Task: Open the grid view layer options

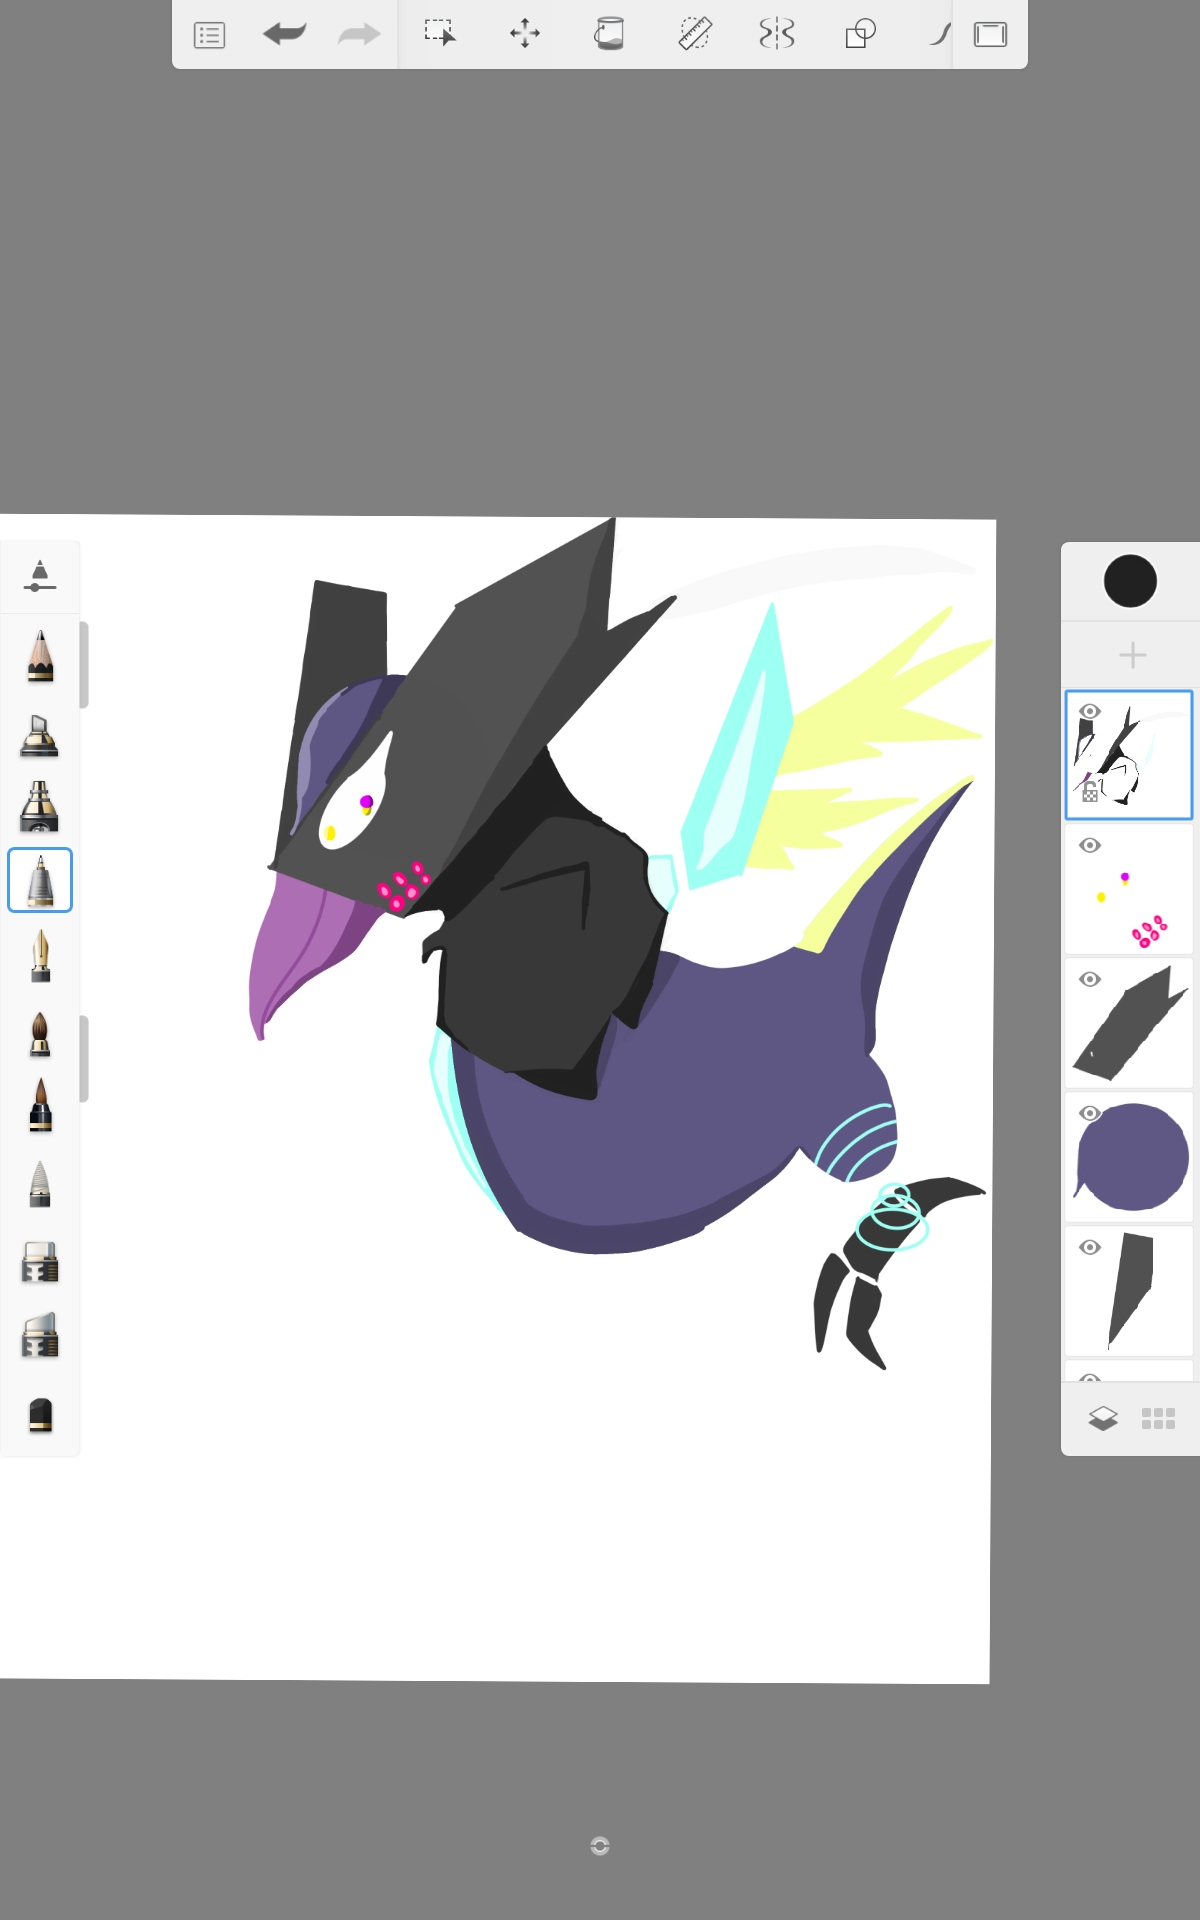Action: (x=1158, y=1418)
